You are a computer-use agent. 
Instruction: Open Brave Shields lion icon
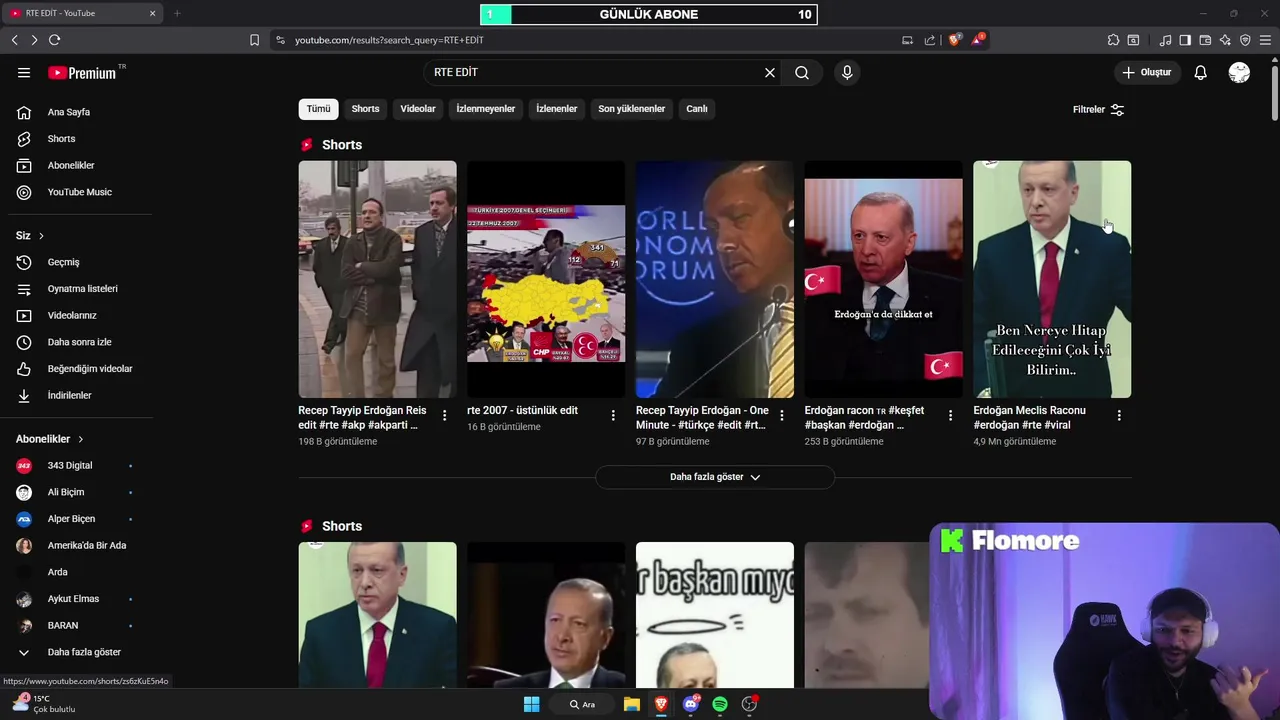pos(954,40)
